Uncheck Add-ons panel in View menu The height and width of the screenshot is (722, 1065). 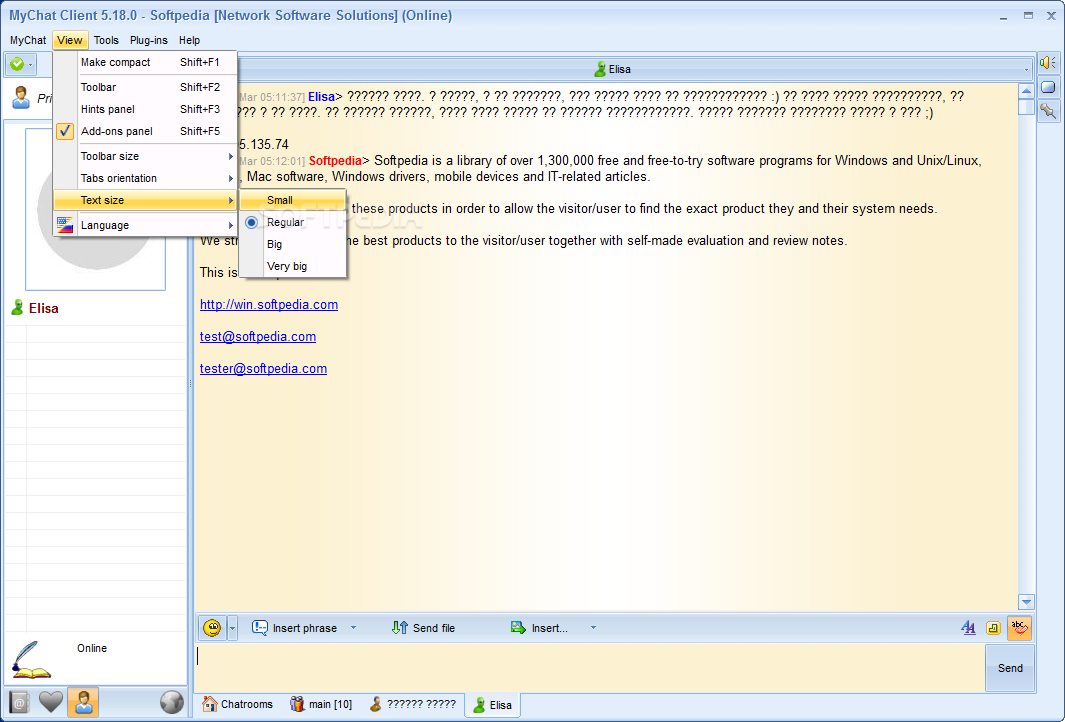coord(145,131)
